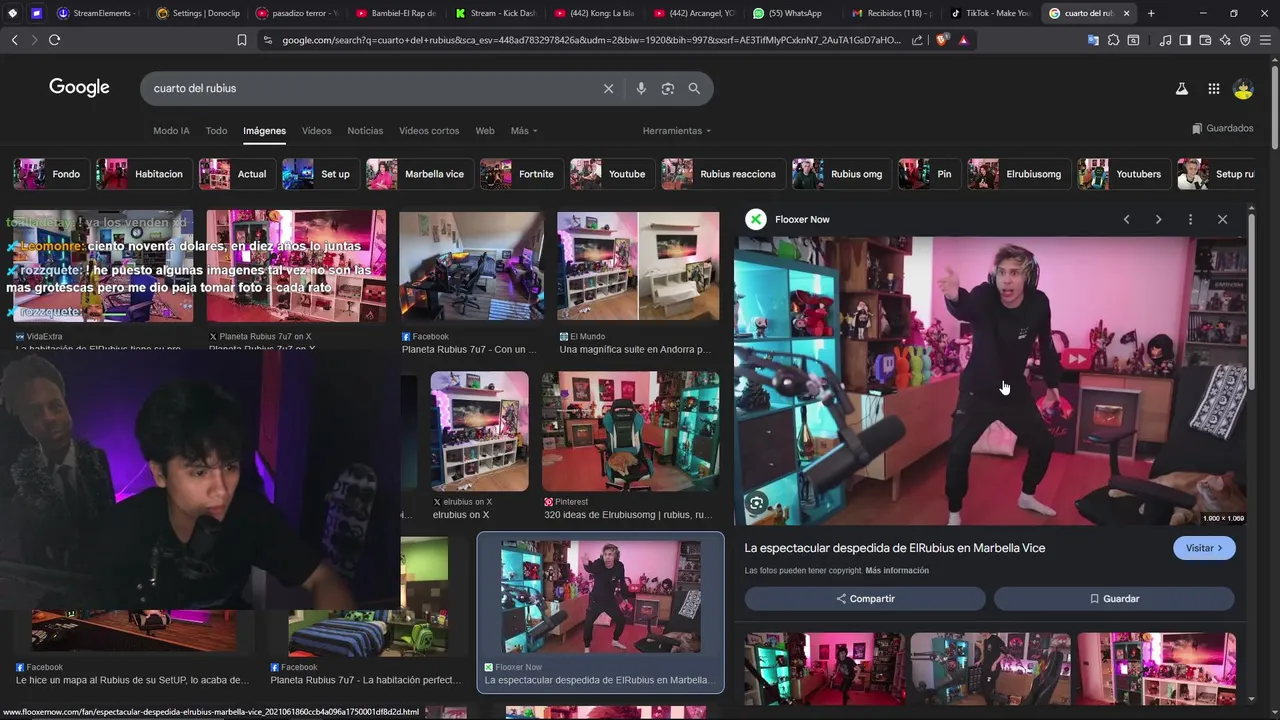1280x720 pixels.
Task: Go to Google home via logo
Action: 79,87
